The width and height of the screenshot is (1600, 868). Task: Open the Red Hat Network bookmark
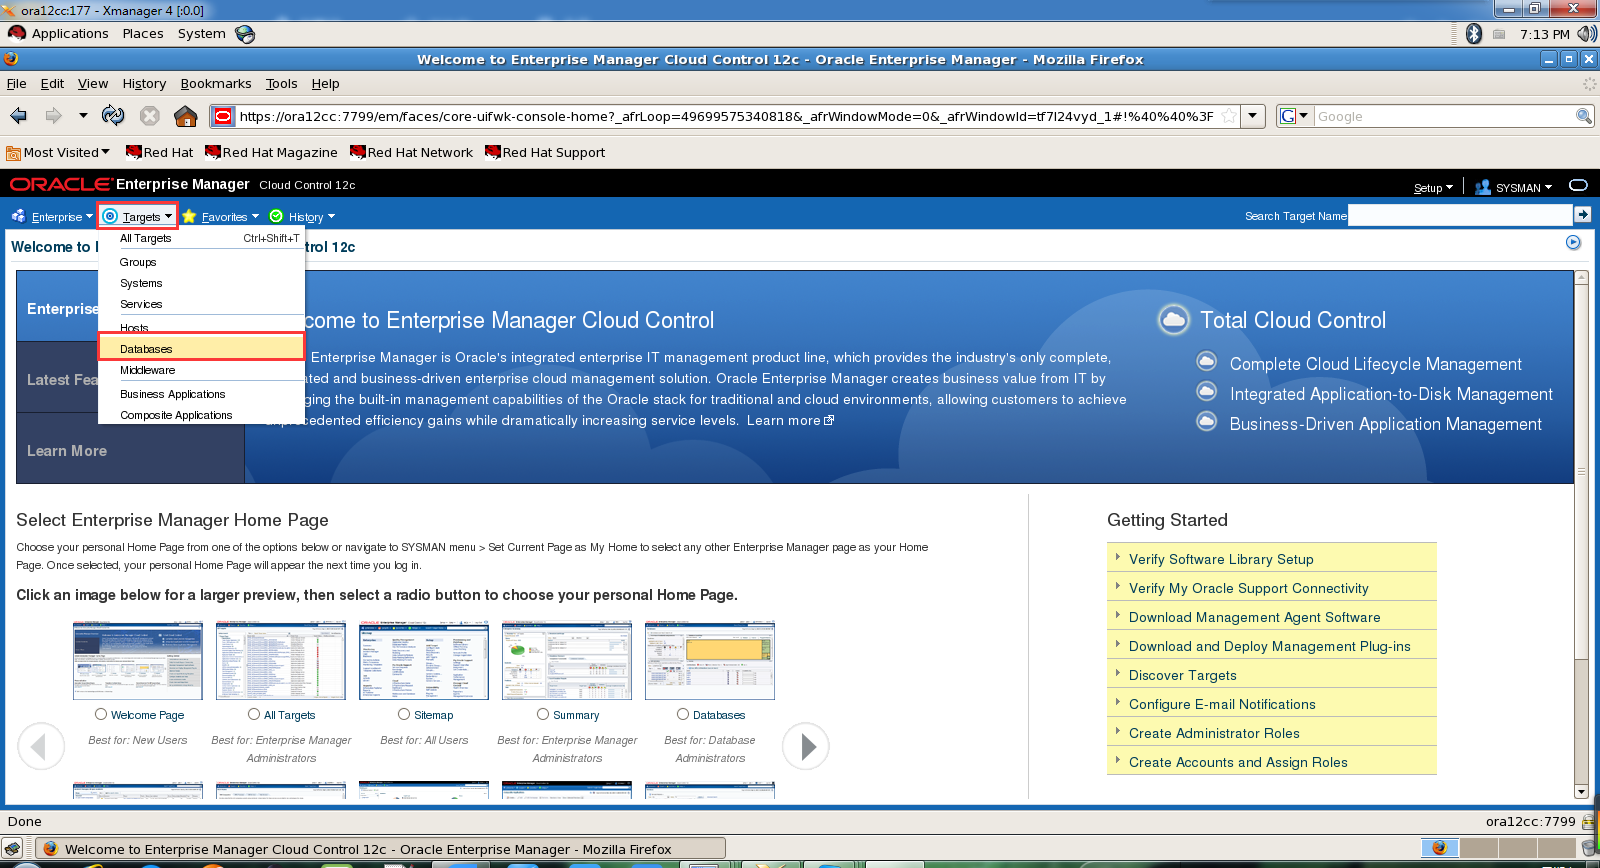[x=411, y=153]
